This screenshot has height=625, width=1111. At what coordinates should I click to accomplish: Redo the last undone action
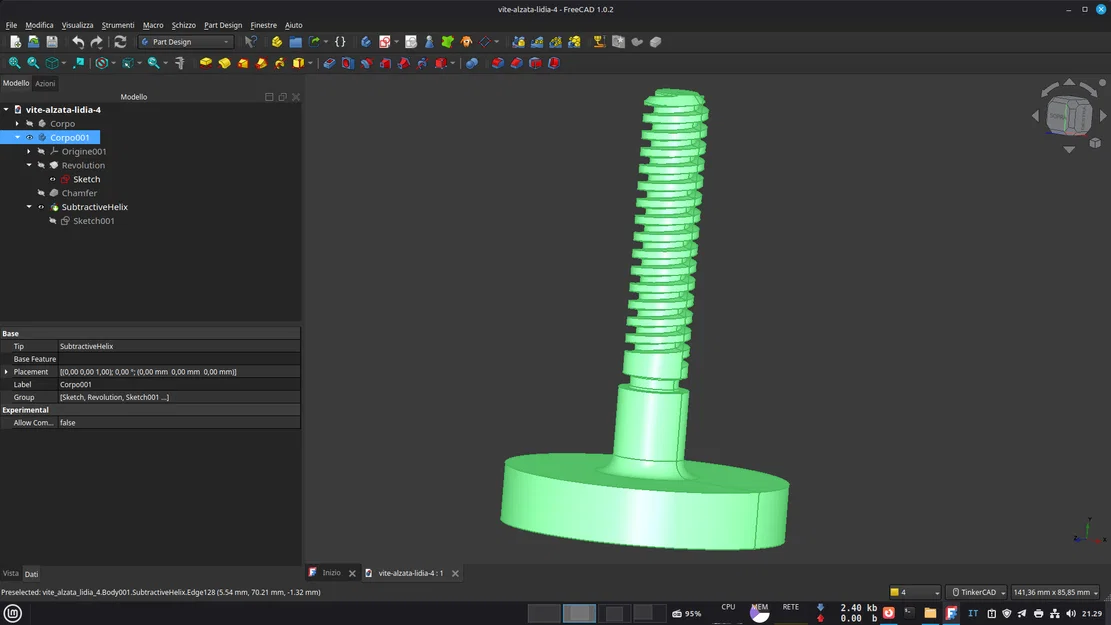pos(96,42)
